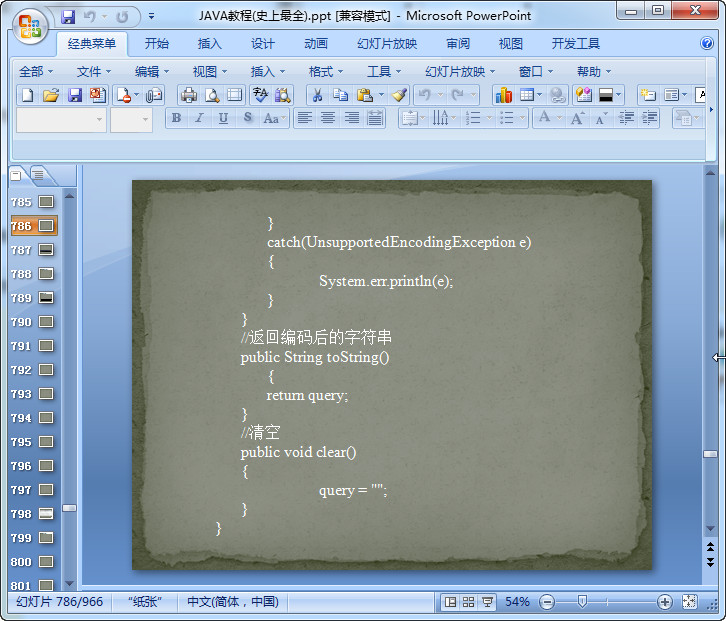Cut selection with scissors icon
This screenshot has width=726, height=621.
(317, 95)
